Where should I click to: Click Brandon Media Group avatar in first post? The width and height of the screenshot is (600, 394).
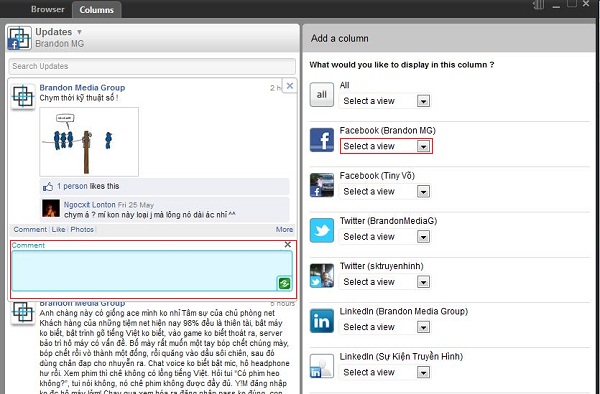[23, 96]
